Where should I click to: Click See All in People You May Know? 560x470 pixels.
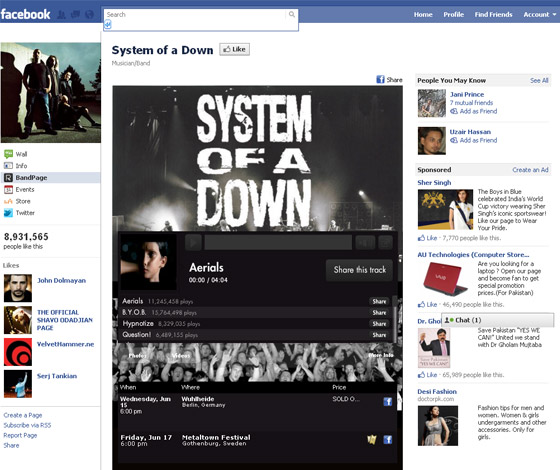pyautogui.click(x=539, y=80)
